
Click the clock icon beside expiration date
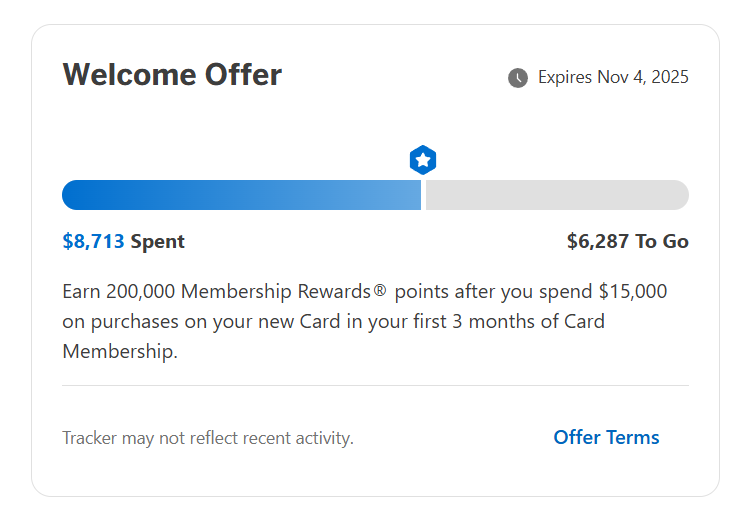click(518, 78)
